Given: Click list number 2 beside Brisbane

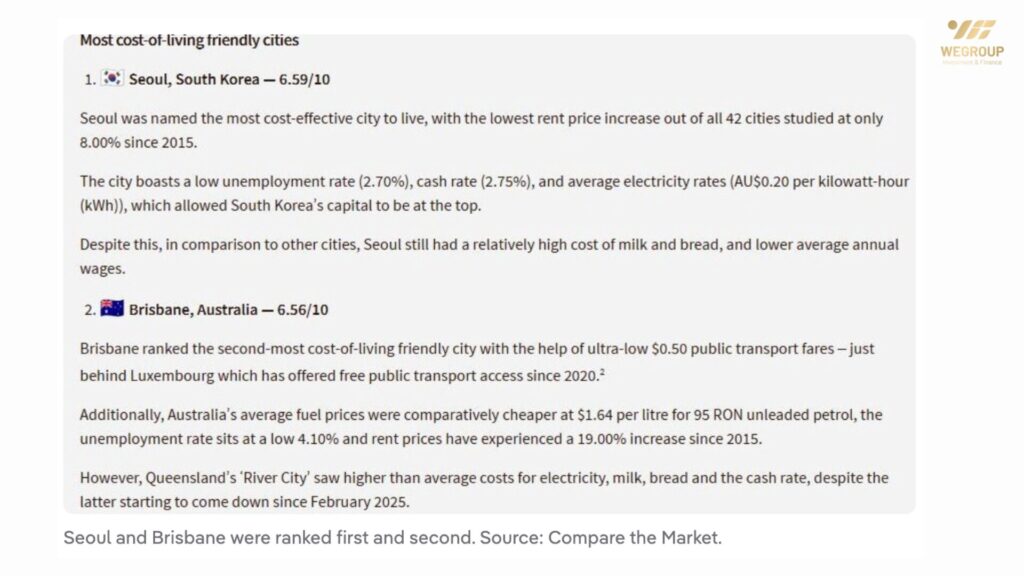Looking at the screenshot, I should [x=89, y=310].
